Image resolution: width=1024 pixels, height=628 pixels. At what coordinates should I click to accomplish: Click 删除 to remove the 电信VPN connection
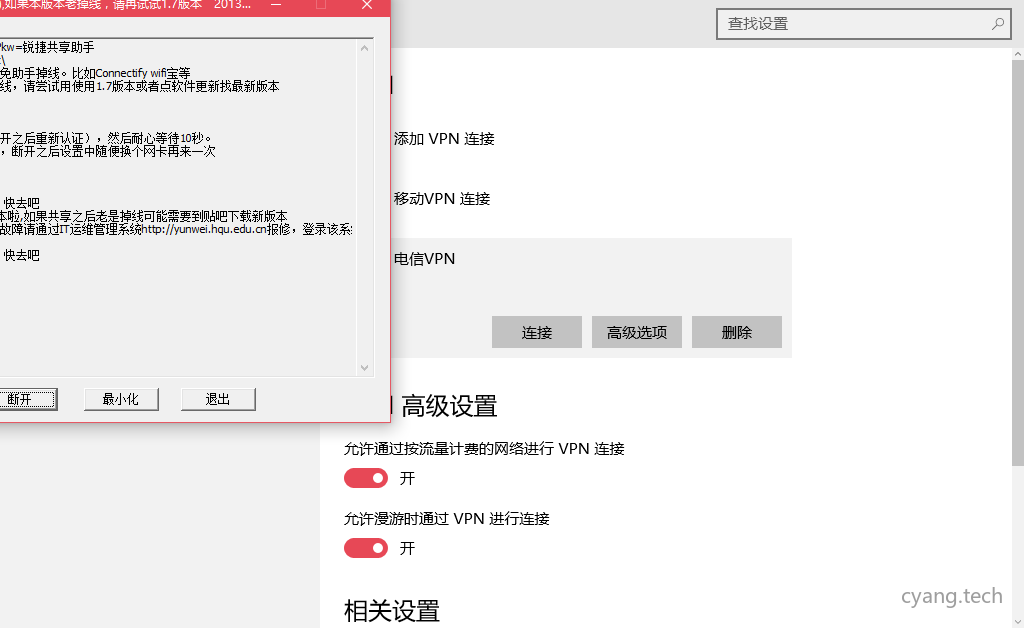click(x=736, y=331)
